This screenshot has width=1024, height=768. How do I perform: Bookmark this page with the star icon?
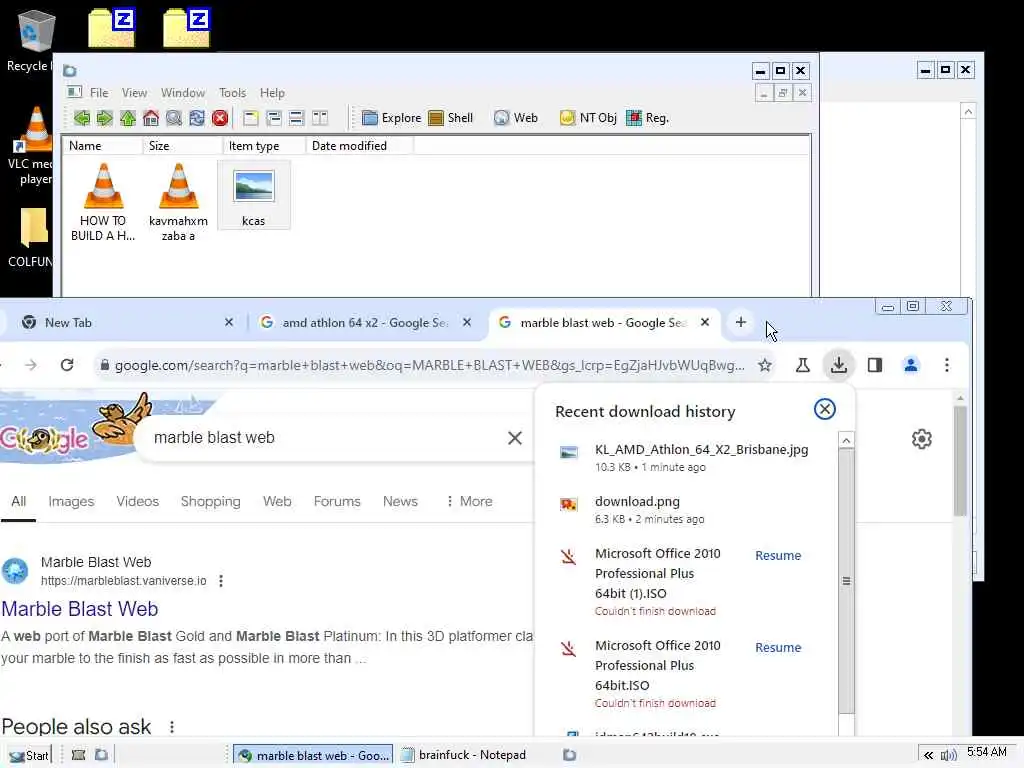pos(765,365)
